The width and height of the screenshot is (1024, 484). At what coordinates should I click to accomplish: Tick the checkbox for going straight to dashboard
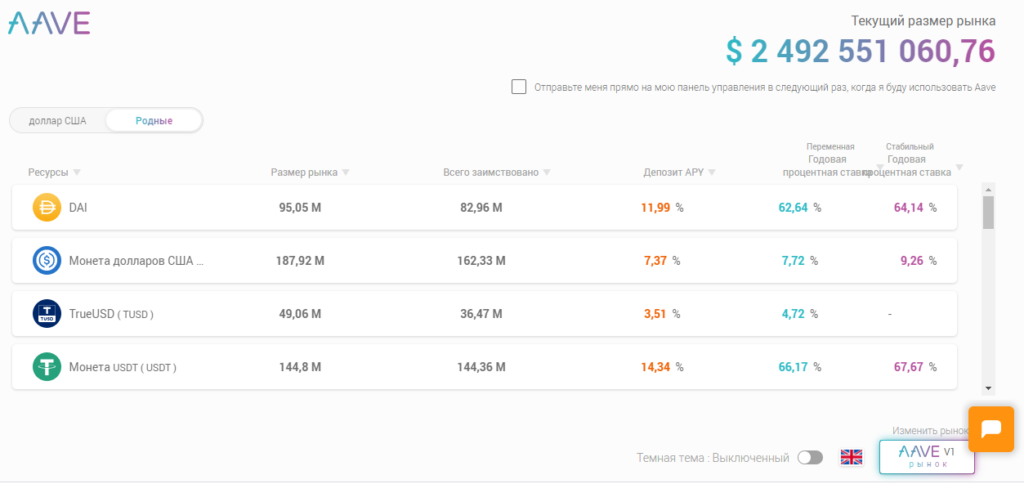coord(519,87)
